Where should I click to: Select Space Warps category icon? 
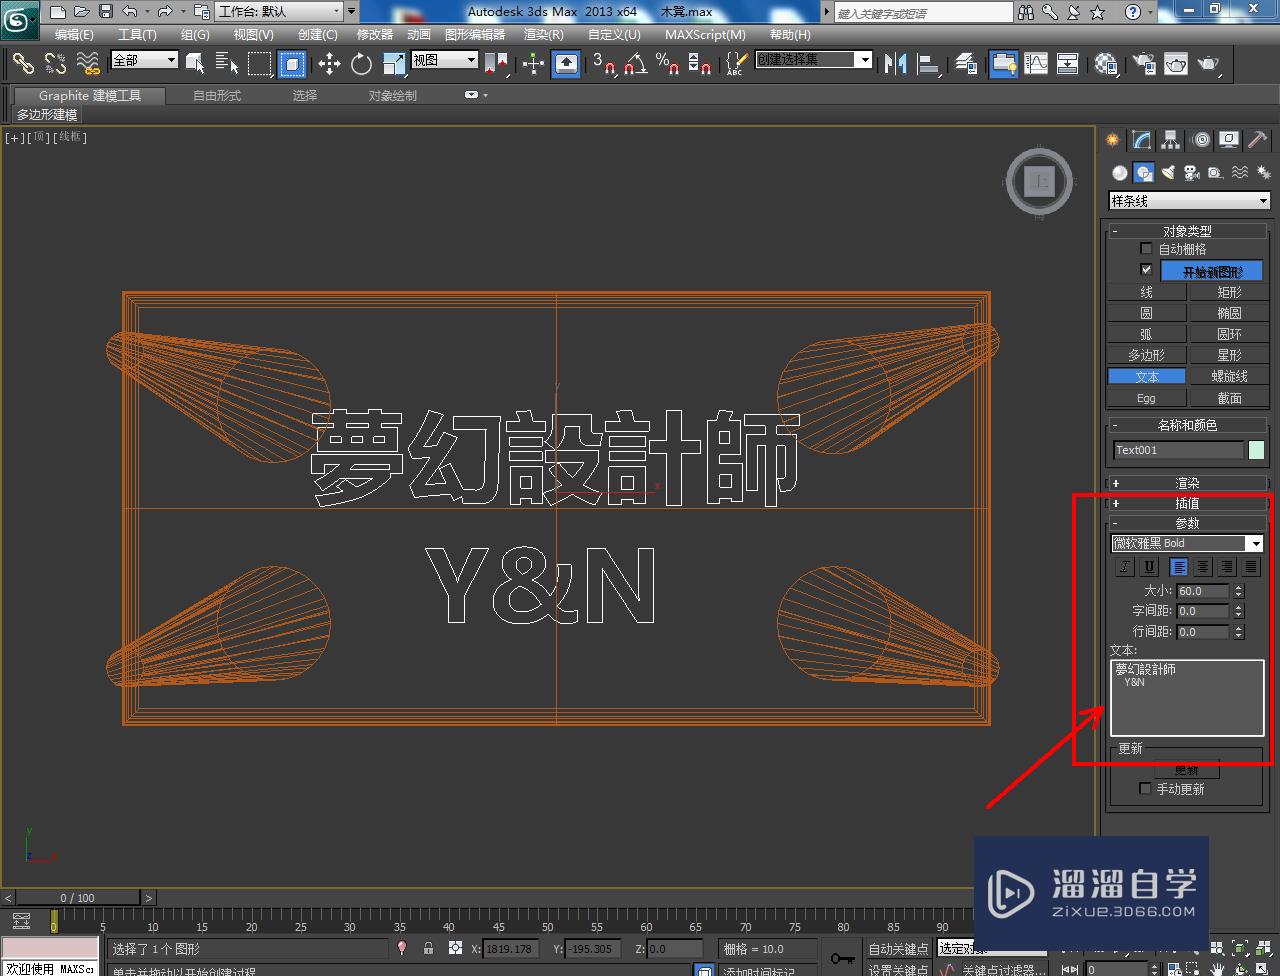1239,172
